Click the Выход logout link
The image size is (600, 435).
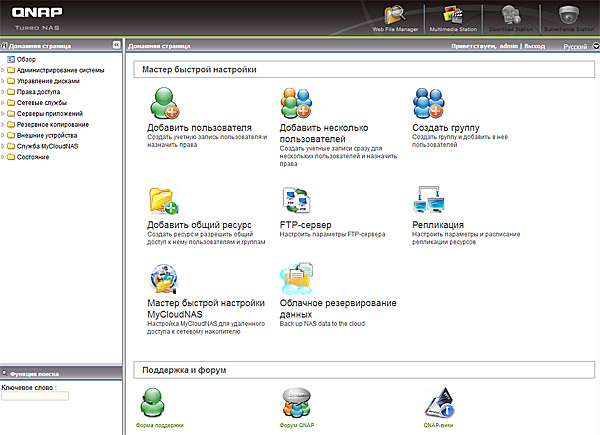click(535, 47)
